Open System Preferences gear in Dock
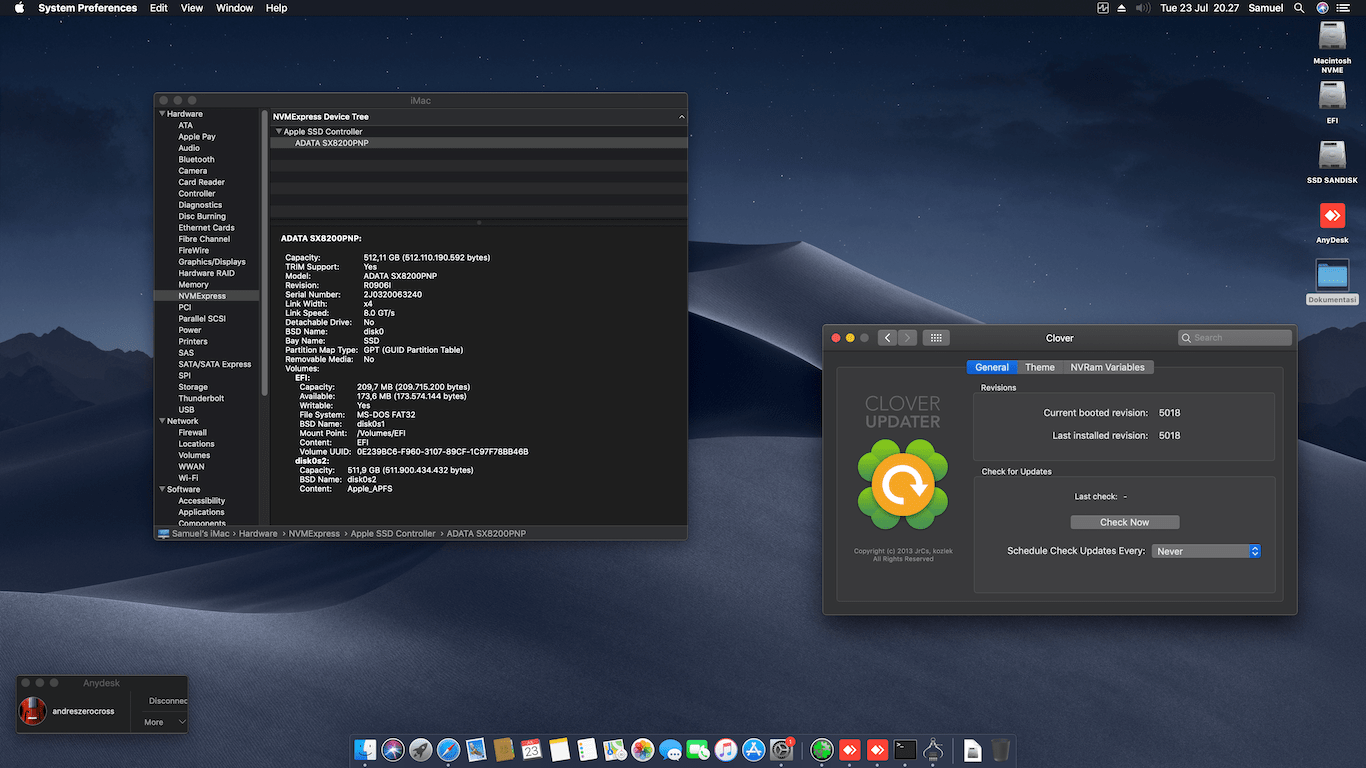The image size is (1366, 768). point(782,749)
